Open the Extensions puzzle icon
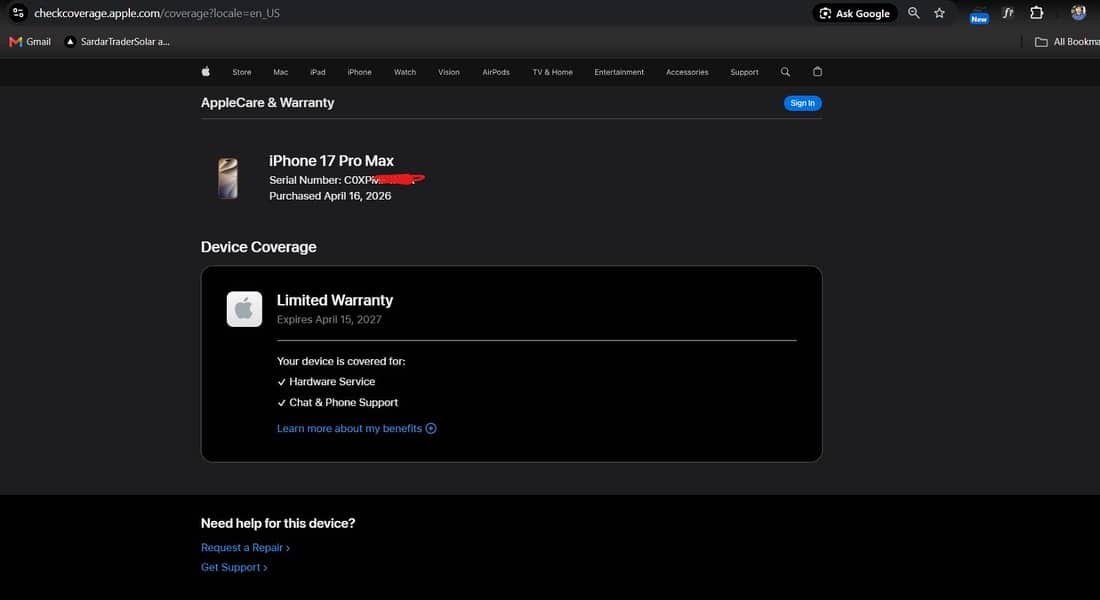The height and width of the screenshot is (600, 1100). click(1037, 13)
